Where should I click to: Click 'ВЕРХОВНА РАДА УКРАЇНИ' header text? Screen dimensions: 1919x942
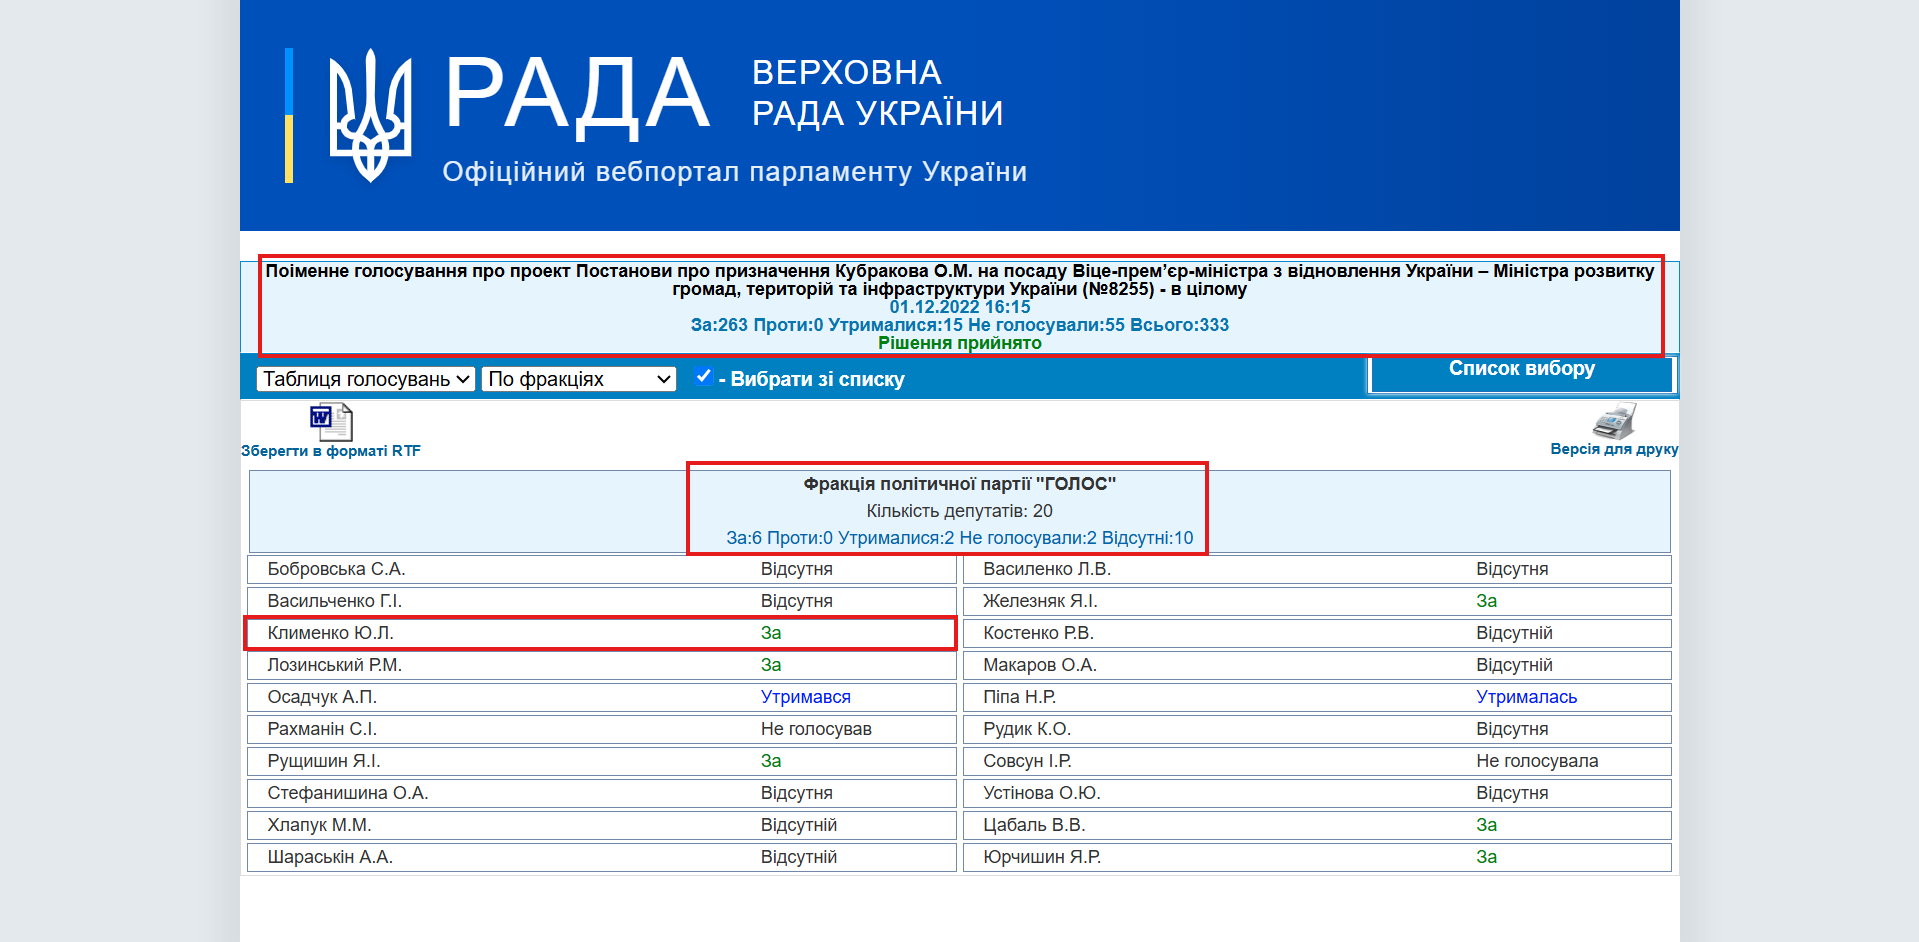pos(877,93)
